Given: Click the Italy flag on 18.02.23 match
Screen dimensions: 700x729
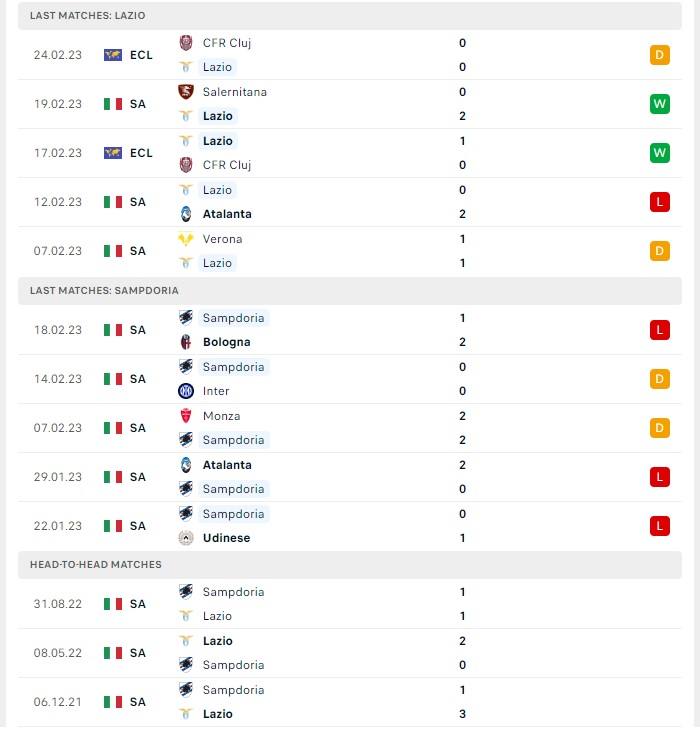Looking at the screenshot, I should click(x=113, y=330).
